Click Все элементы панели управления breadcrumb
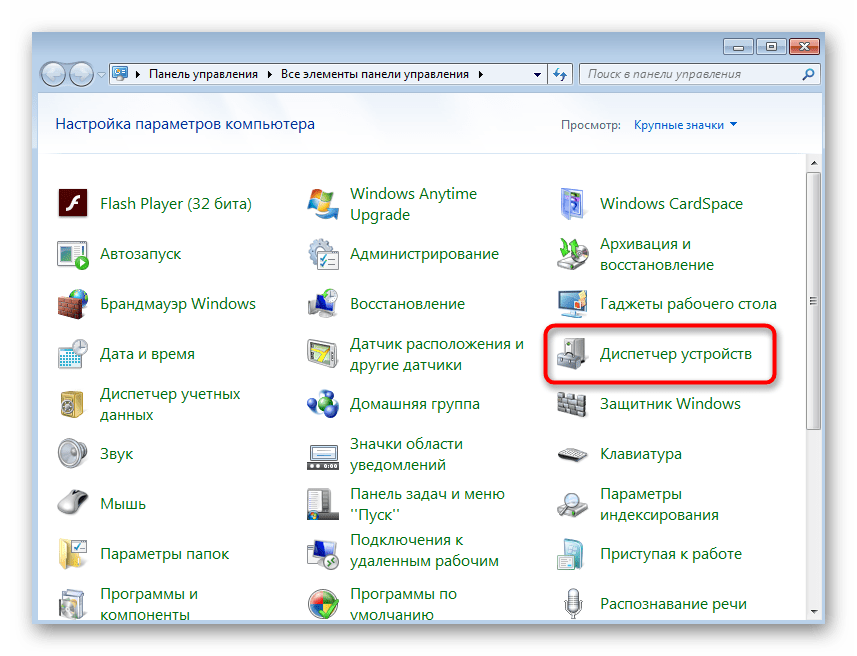Screen dimensions: 857x656 [x=375, y=74]
